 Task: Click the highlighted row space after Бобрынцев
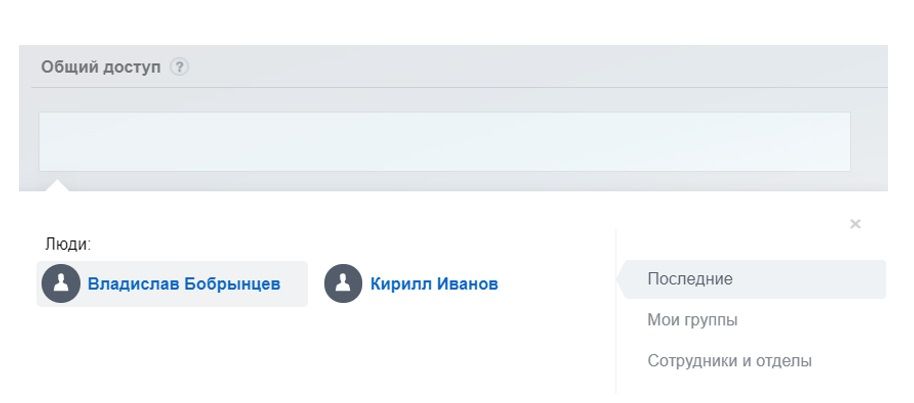click(x=294, y=284)
